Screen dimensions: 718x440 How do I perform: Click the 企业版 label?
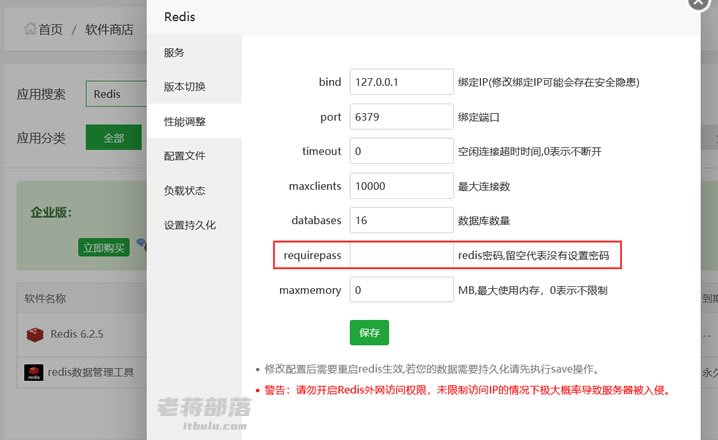tap(51, 212)
